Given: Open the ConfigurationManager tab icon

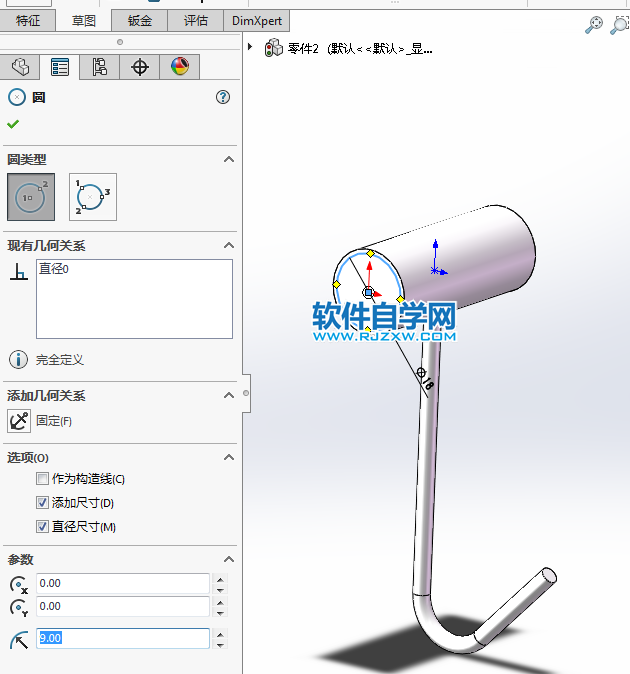Looking at the screenshot, I should (x=100, y=67).
